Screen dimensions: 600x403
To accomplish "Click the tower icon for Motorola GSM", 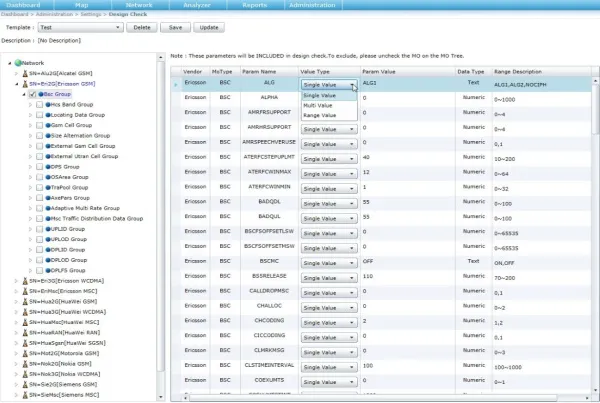I will (x=24, y=354).
